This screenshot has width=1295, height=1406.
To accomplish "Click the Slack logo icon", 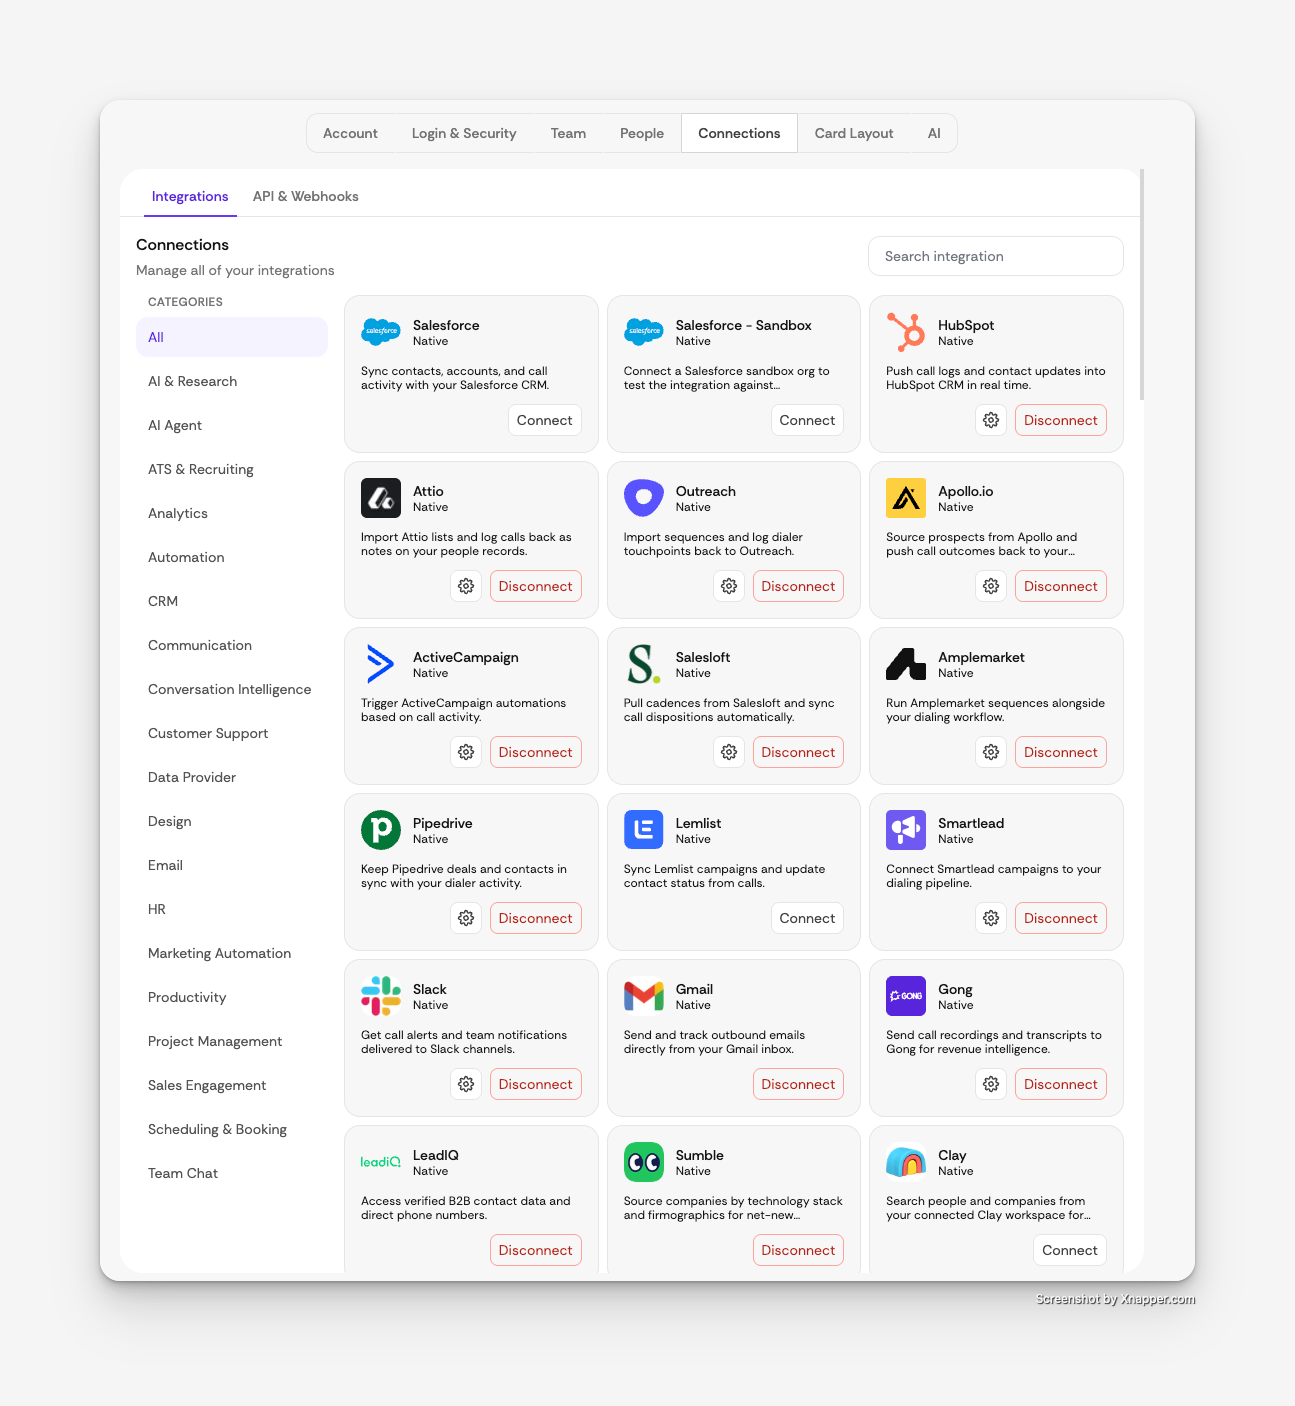I will 381,995.
